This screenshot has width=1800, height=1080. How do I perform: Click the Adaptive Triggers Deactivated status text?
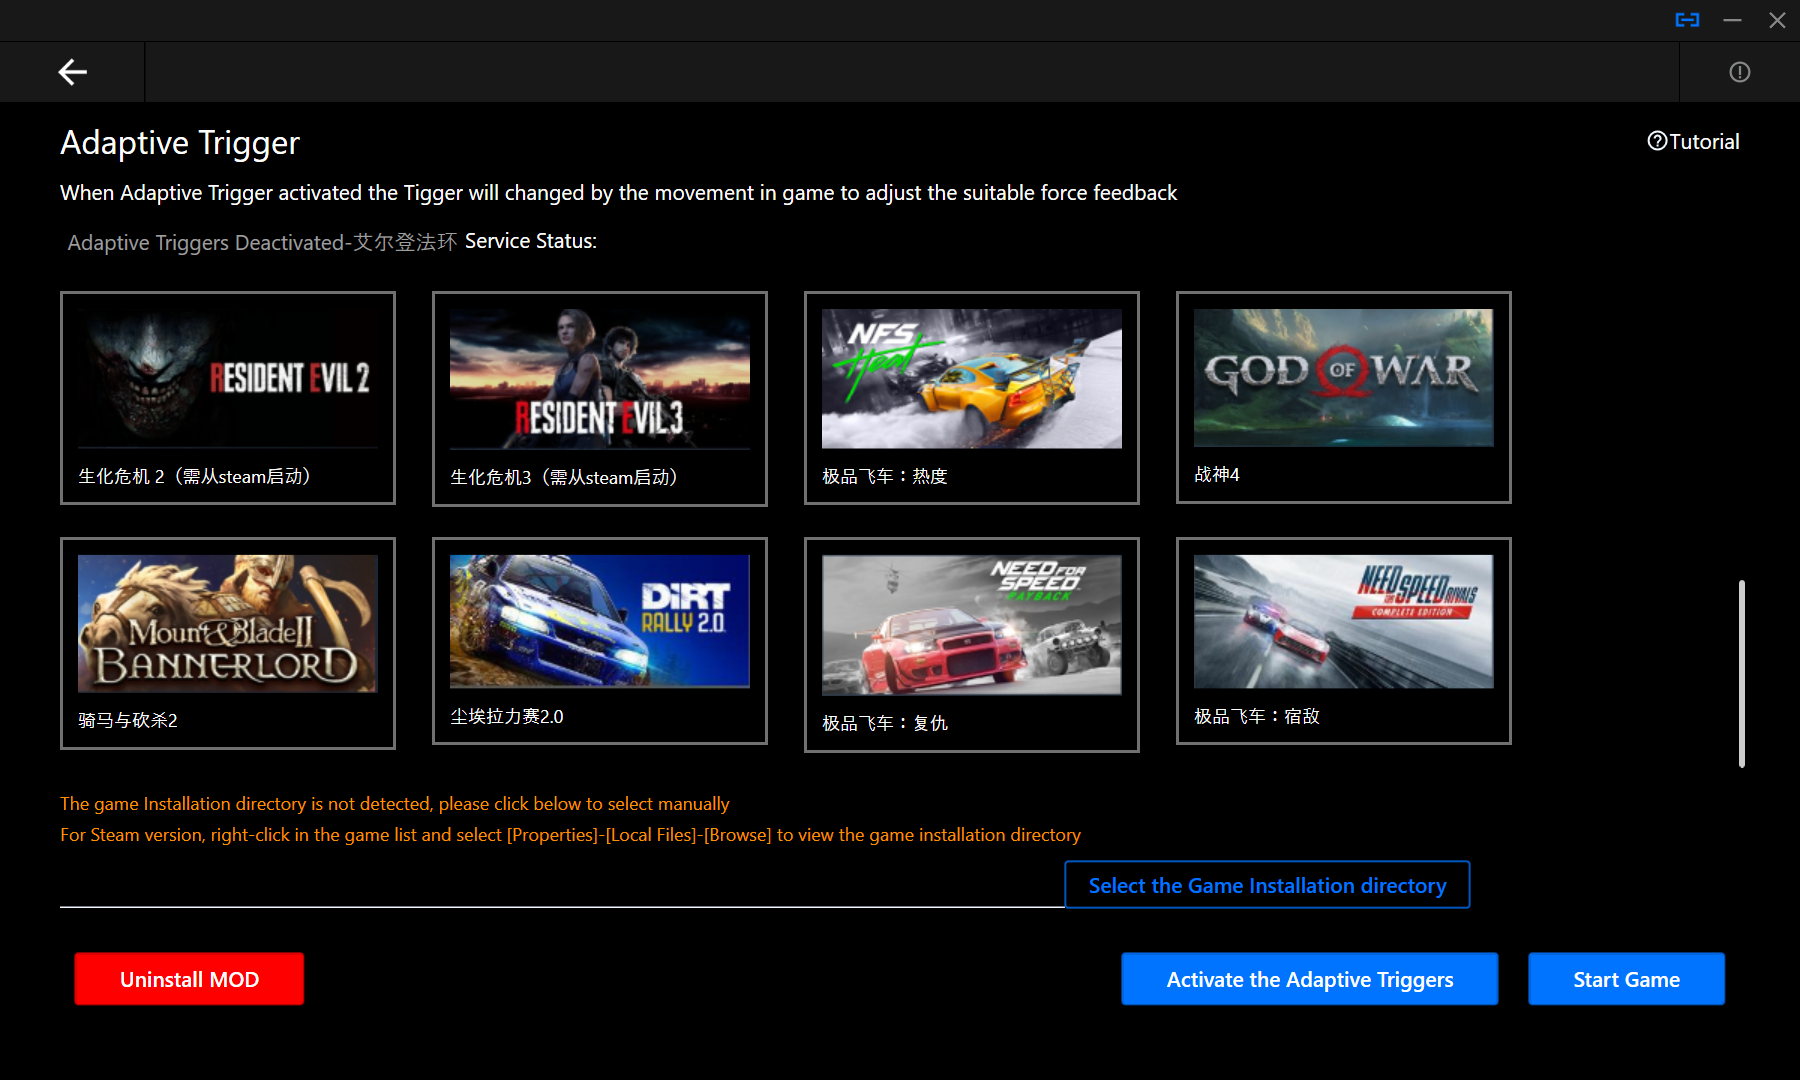click(262, 243)
